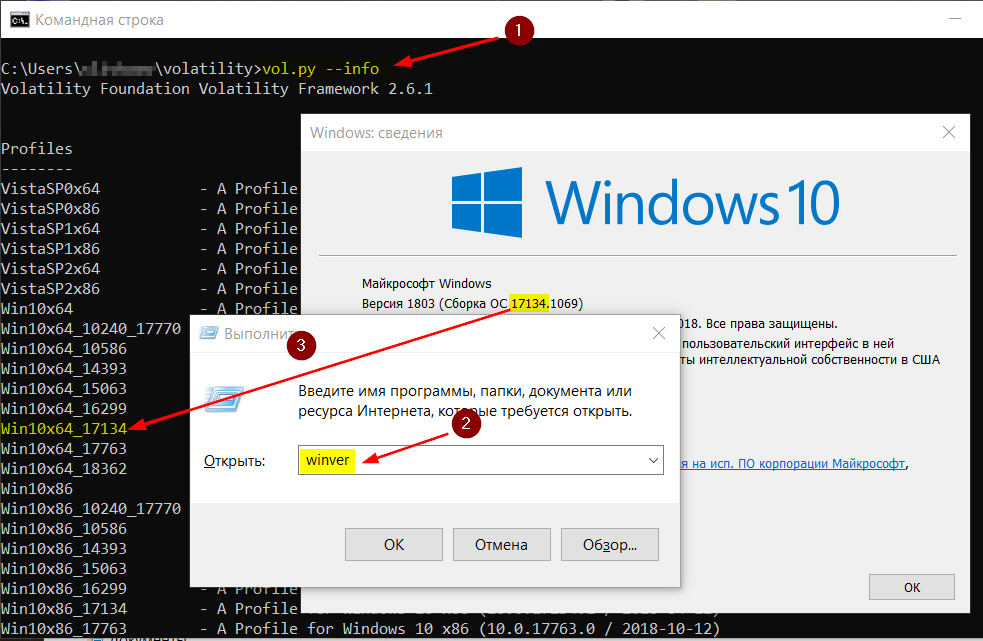Screen dimensions: 983x641
Task: Click the Run dialog title bar icon
Action: pyautogui.click(x=209, y=333)
